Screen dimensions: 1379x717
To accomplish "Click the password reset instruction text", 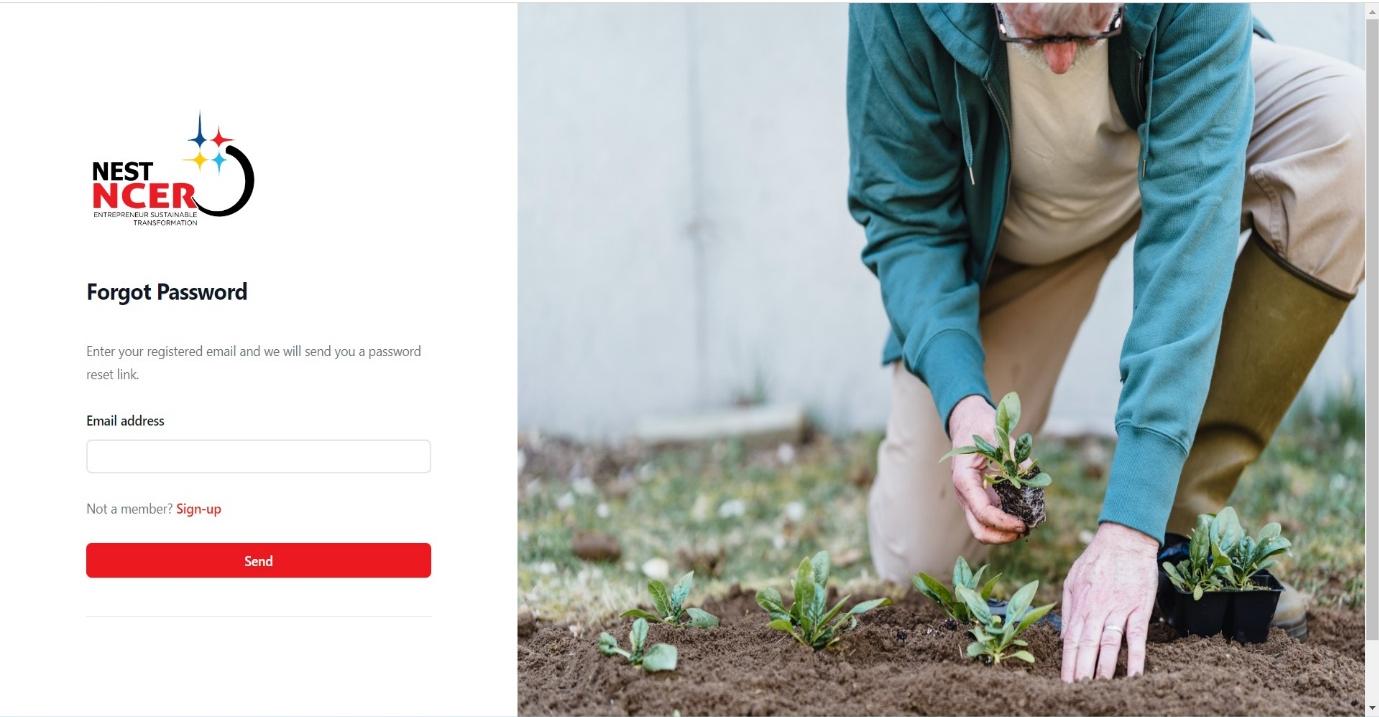I will click(254, 363).
